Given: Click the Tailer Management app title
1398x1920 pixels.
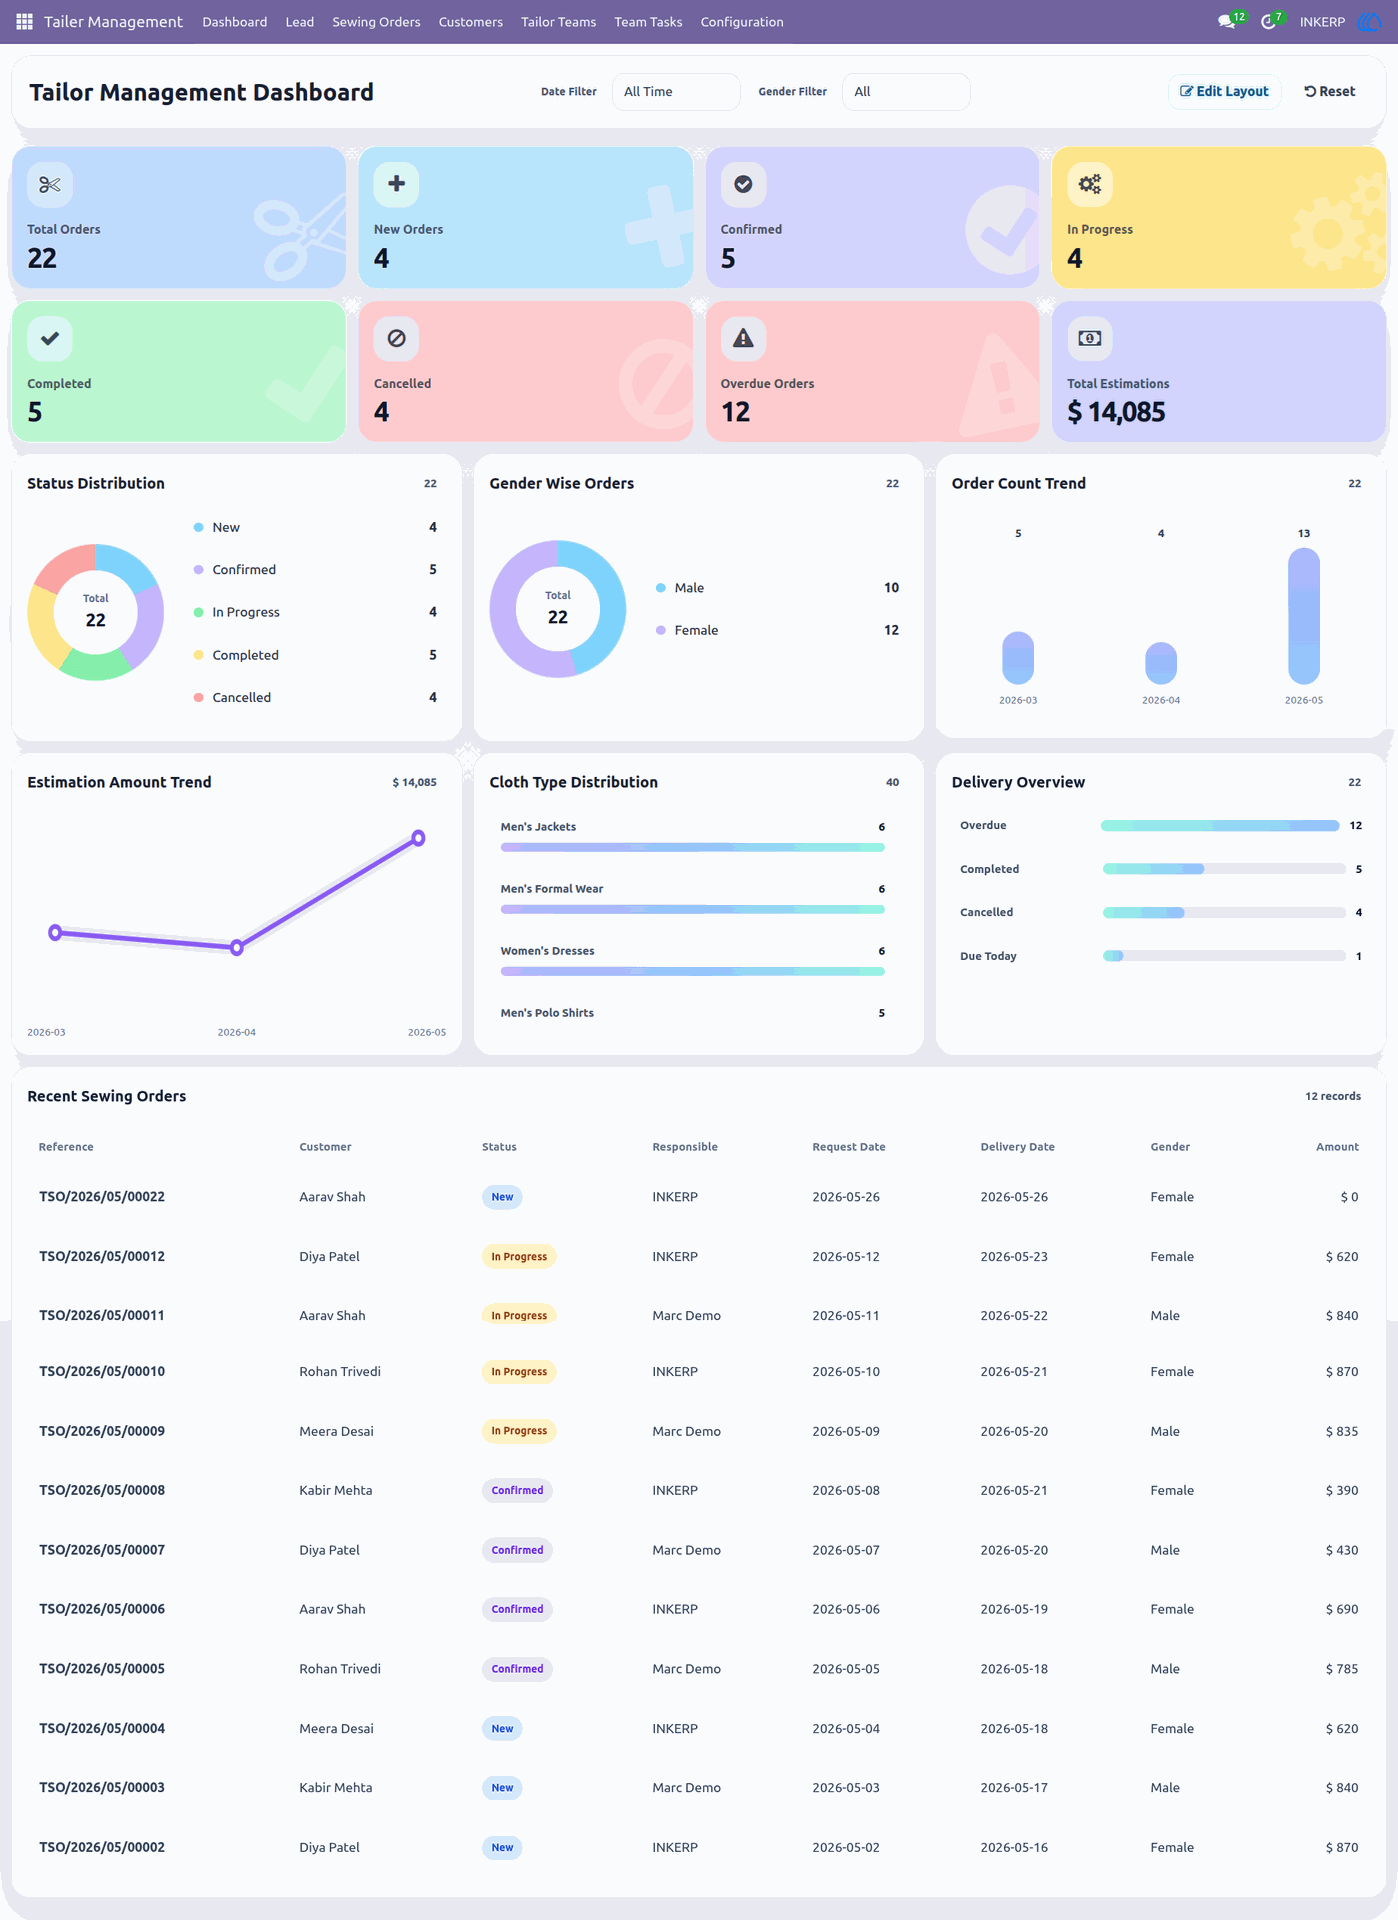Looking at the screenshot, I should (x=113, y=21).
